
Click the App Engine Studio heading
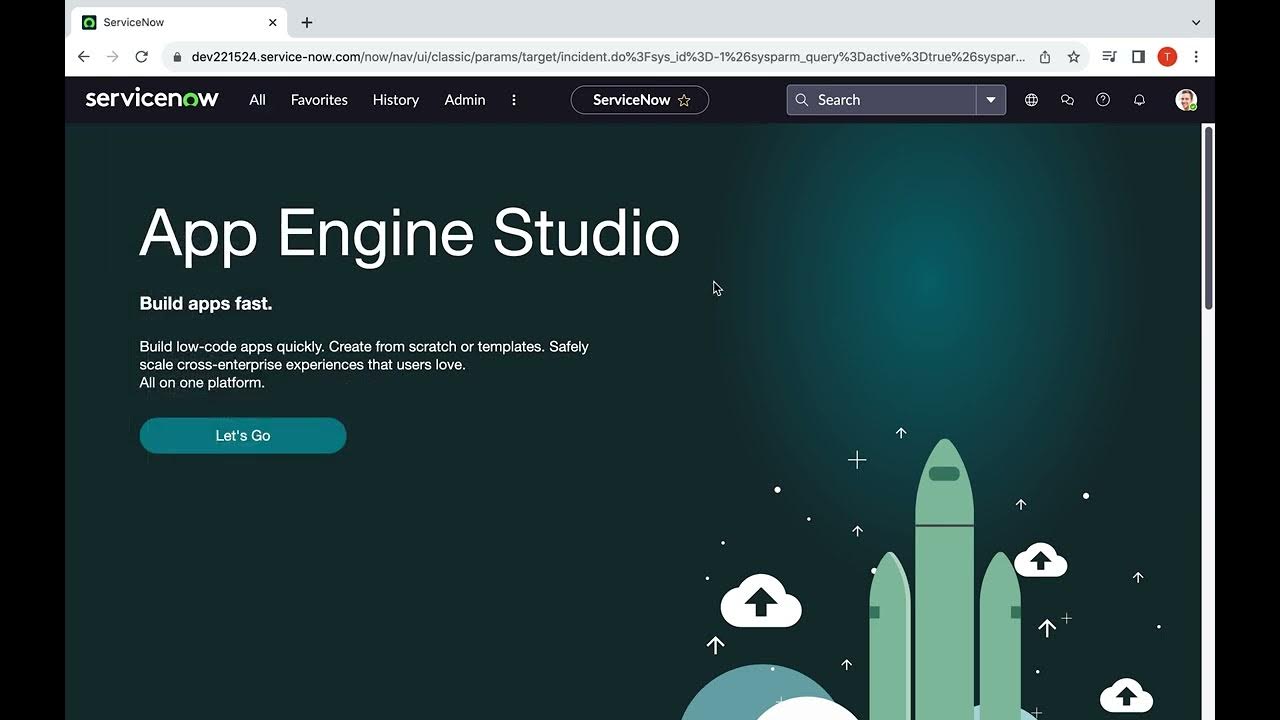point(410,234)
